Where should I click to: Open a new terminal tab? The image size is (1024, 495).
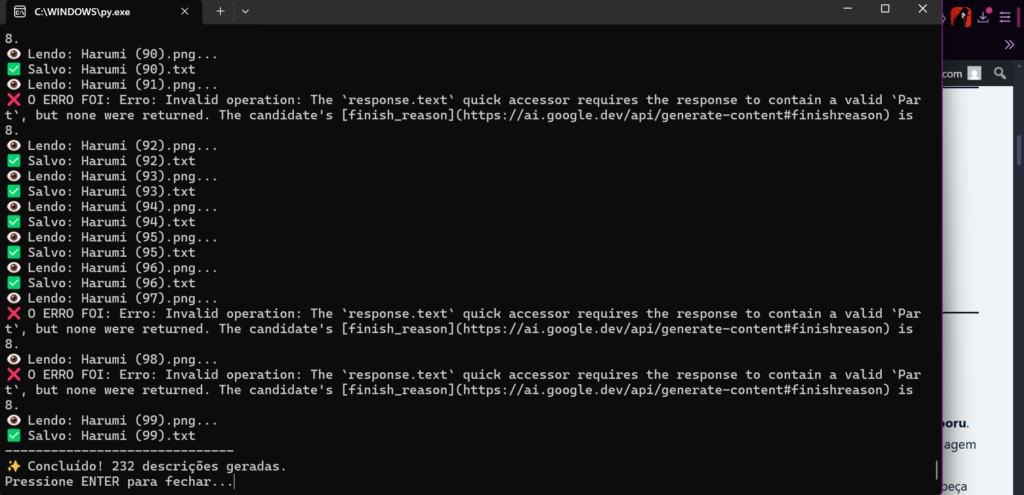220,10
